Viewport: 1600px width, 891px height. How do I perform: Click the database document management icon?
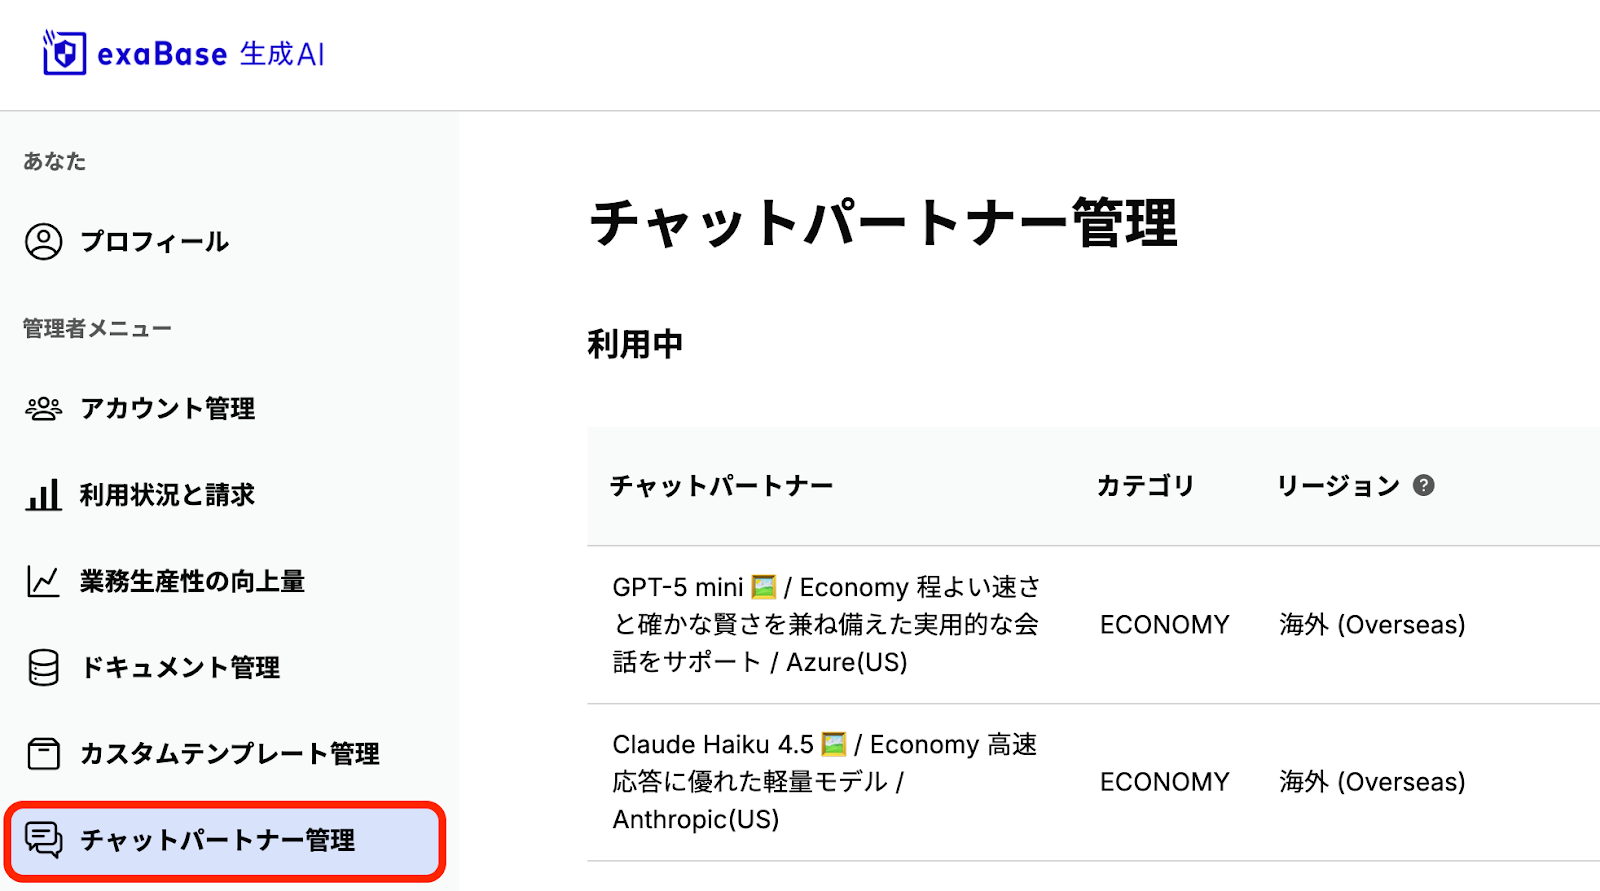coord(44,667)
